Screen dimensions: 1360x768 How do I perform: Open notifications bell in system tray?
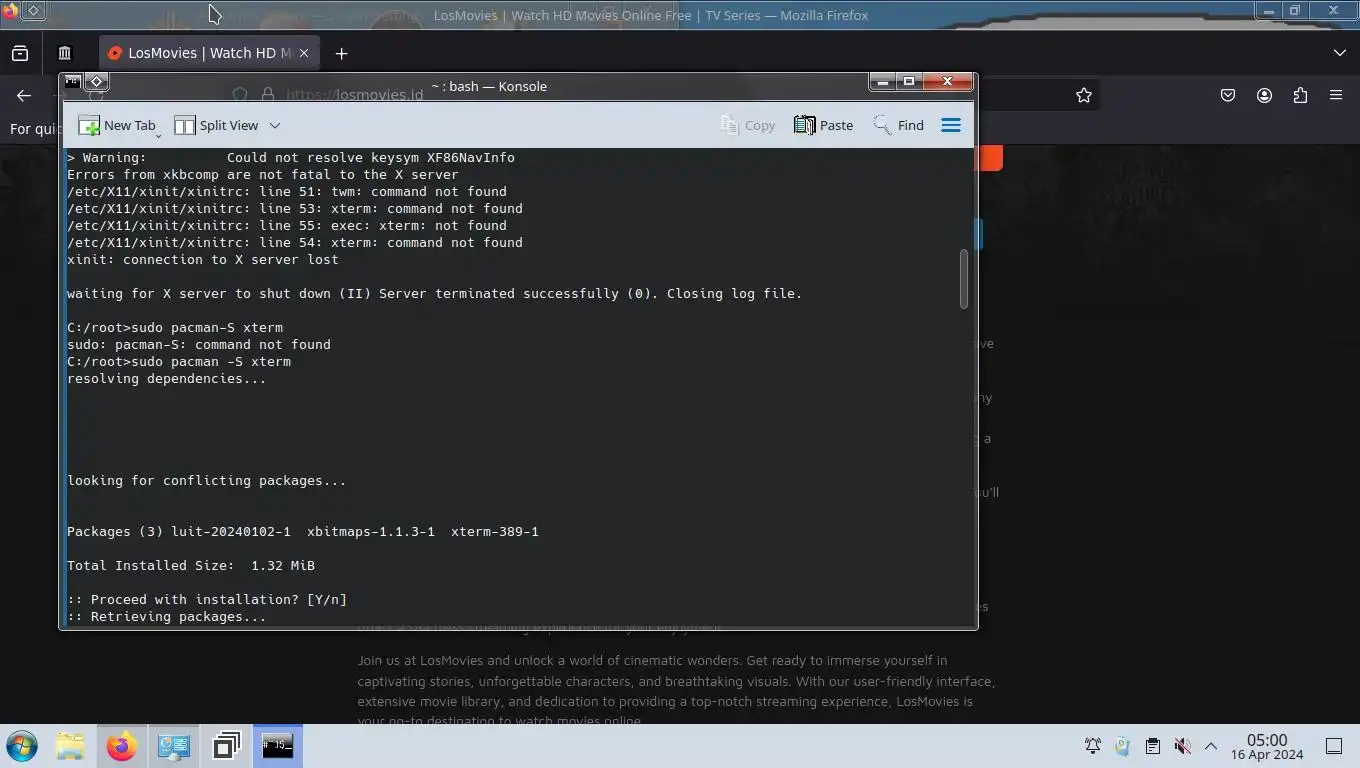1093,746
